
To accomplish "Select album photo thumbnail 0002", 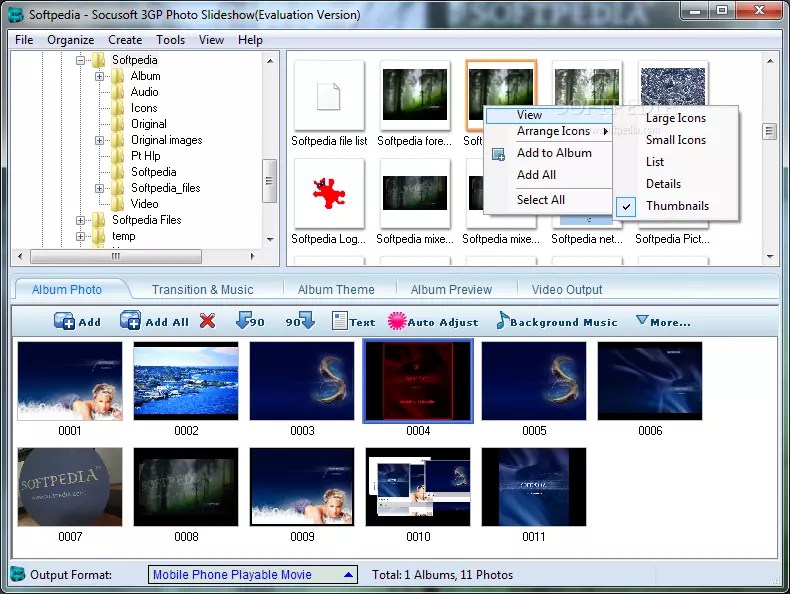I will click(186, 381).
